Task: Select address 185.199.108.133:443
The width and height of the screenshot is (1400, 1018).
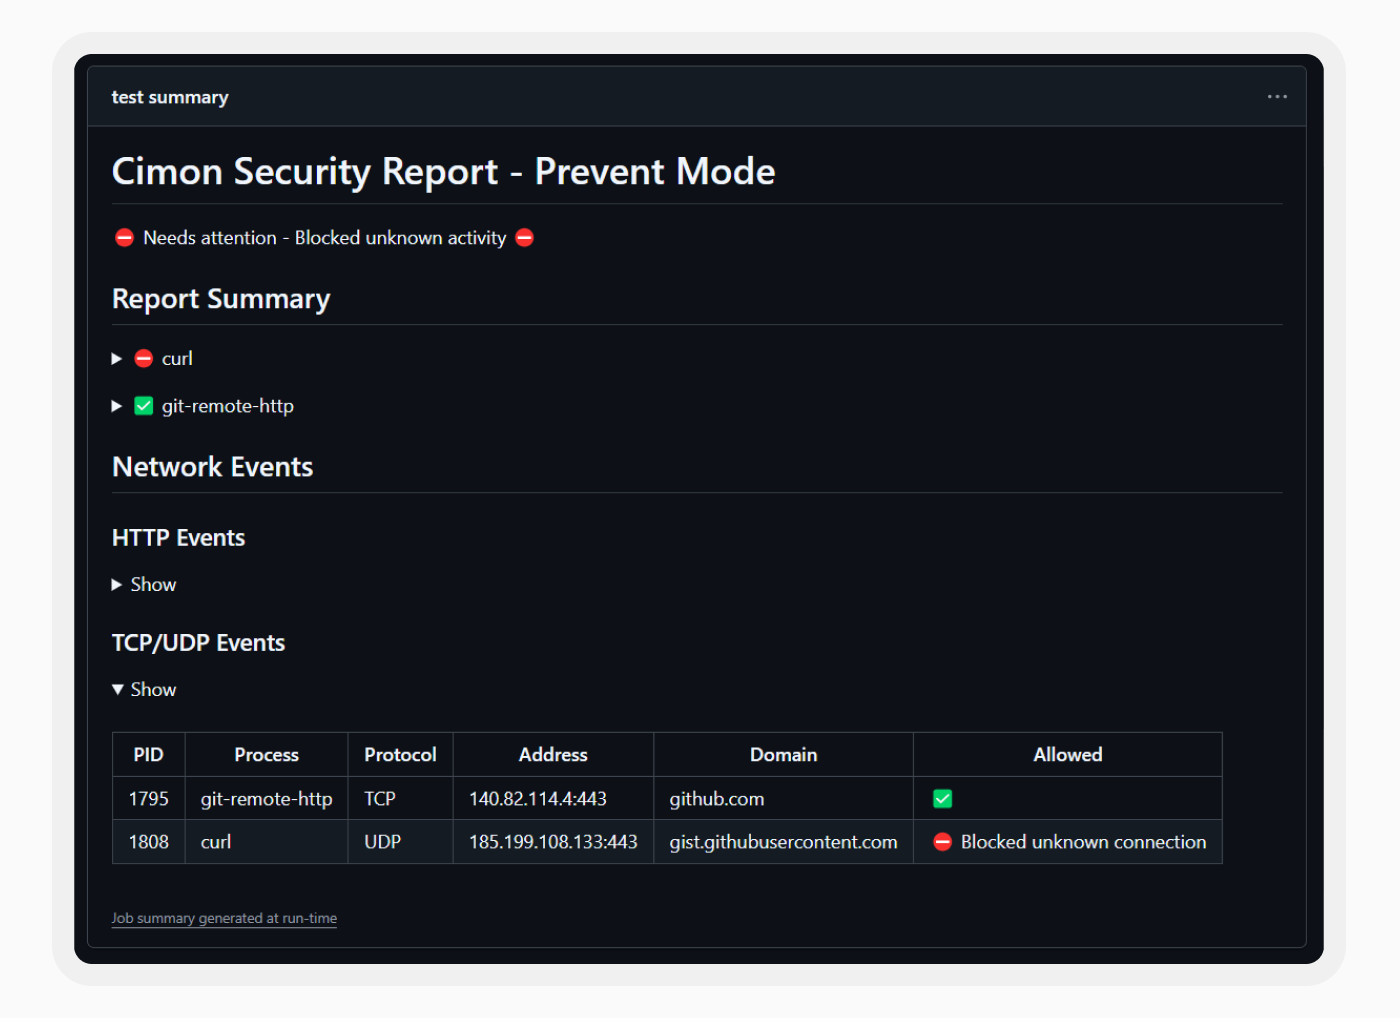Action: [x=553, y=842]
